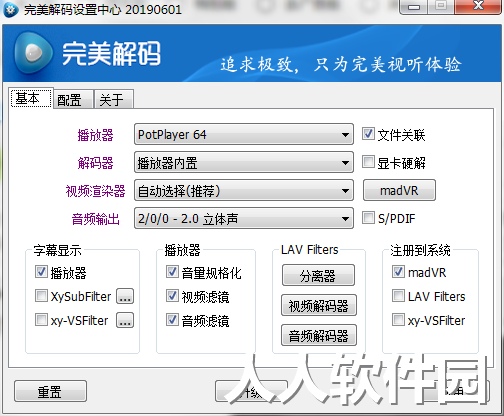Expand the 音频输出 dropdown showing 2.0 立体声
The width and height of the screenshot is (504, 416).
244,218
